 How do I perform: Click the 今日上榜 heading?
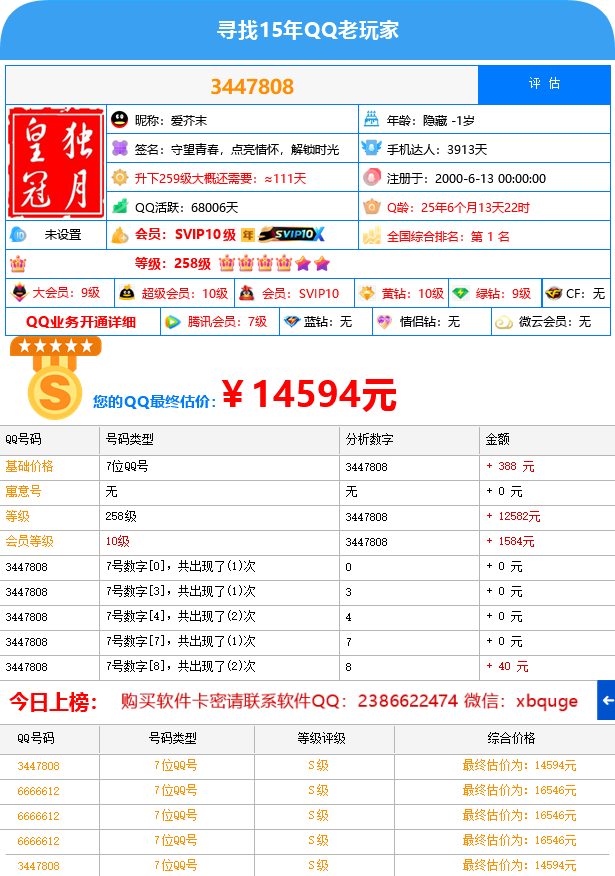click(54, 702)
